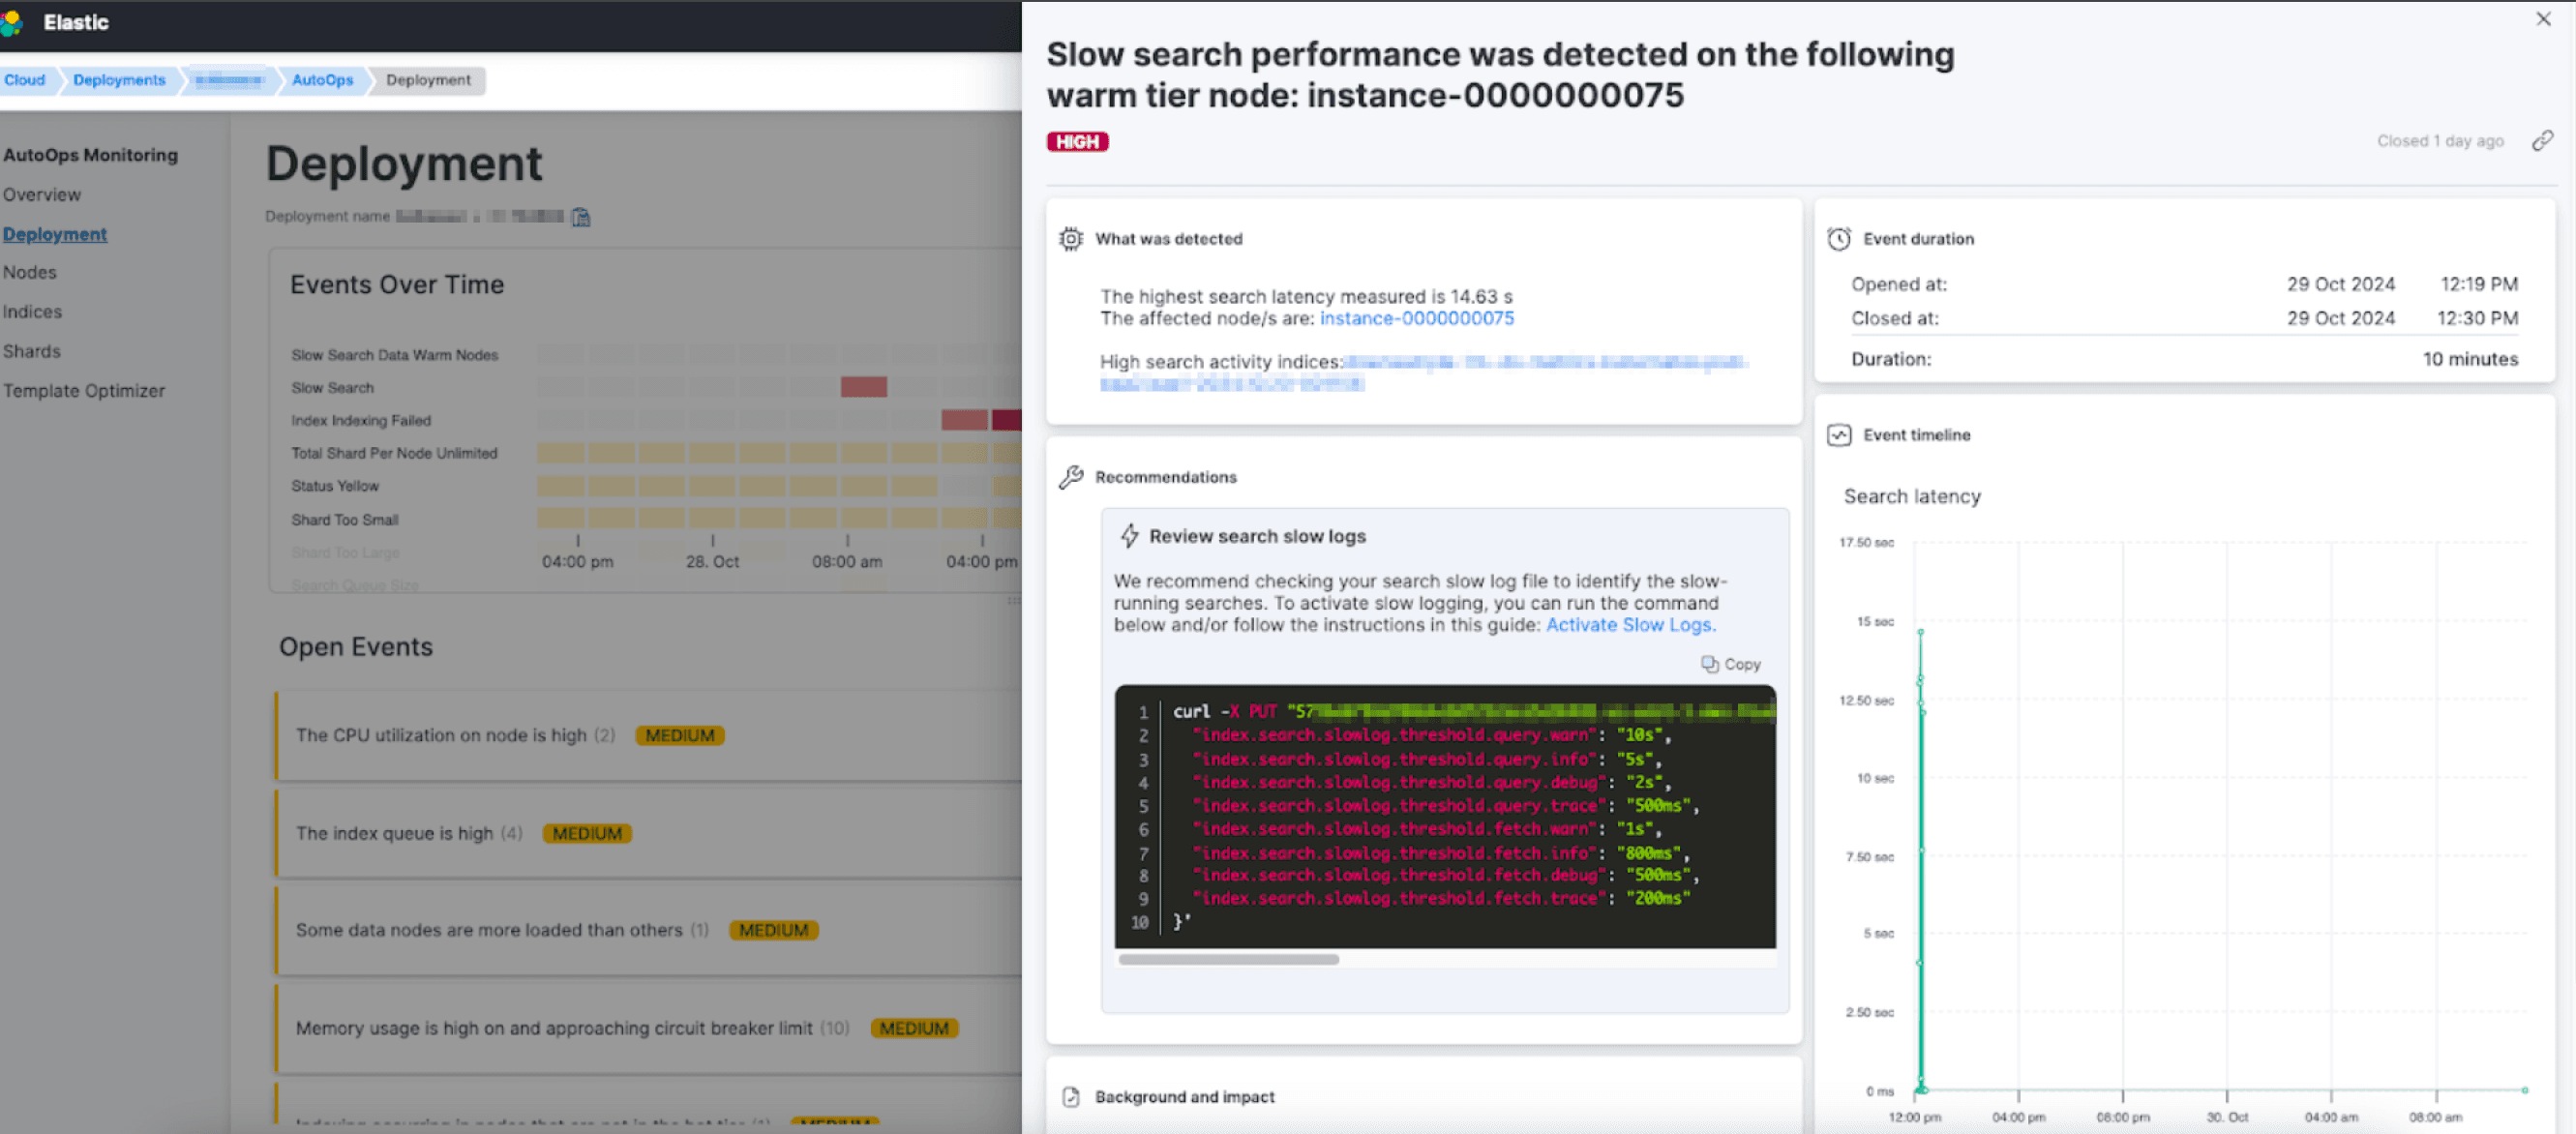This screenshot has height=1134, width=2576.
Task: Close the slow search event flyout
Action: point(2543,19)
